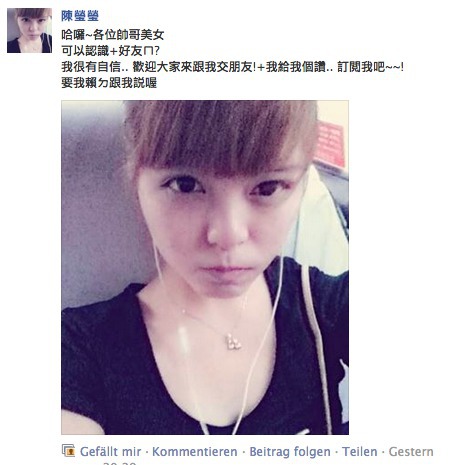
Task: Click the text line 可以認識+好友ㄇ?
Action: pyautogui.click(x=111, y=51)
